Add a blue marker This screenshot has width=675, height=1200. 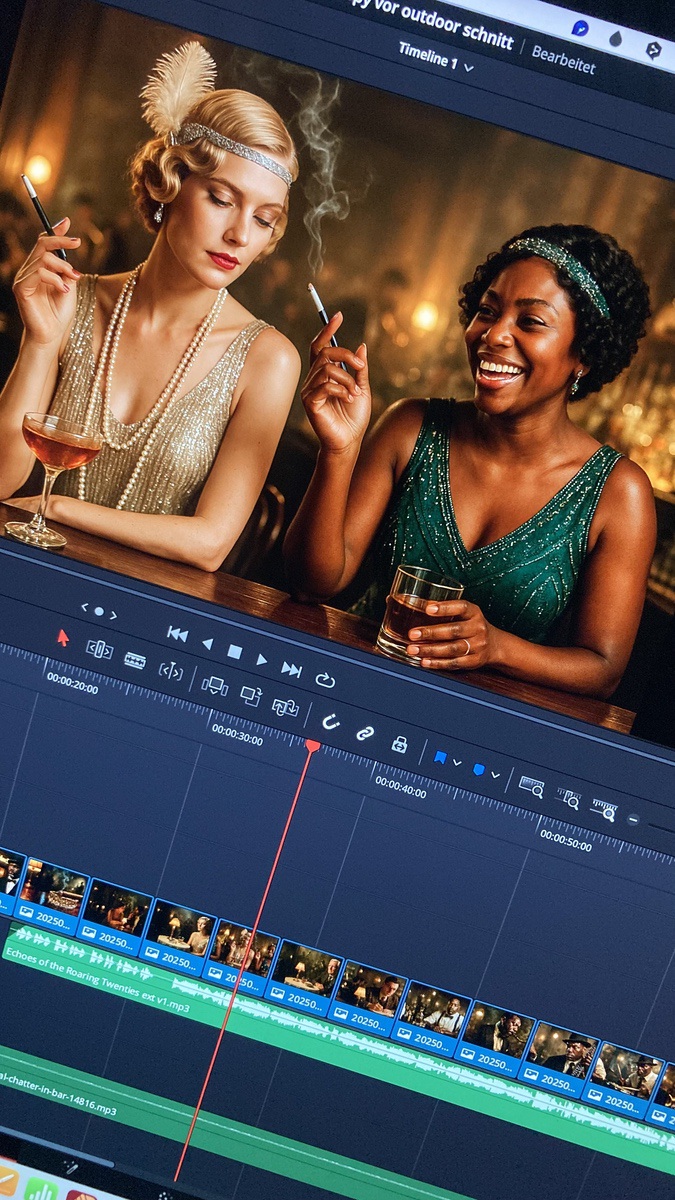(x=478, y=770)
